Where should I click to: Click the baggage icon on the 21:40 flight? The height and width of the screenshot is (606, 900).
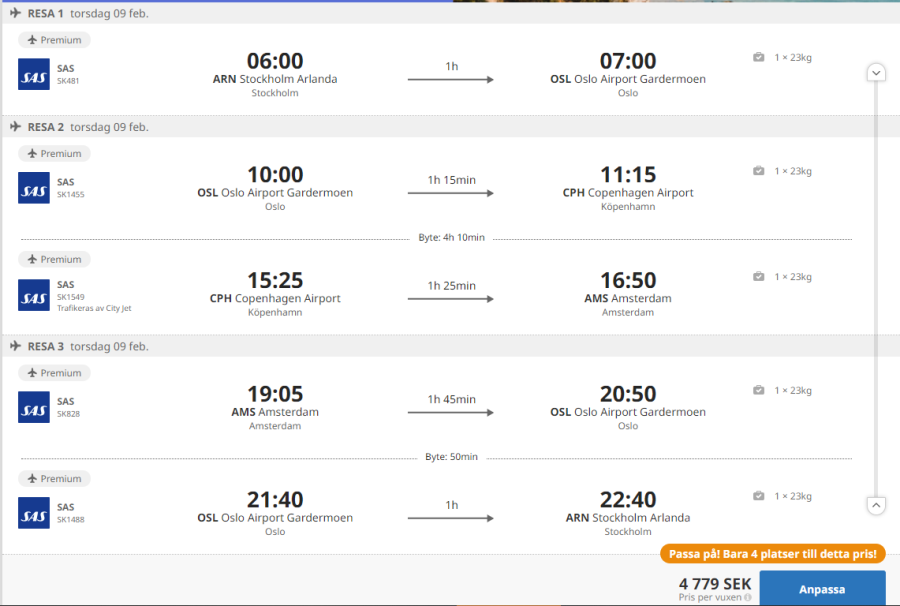[x=759, y=496]
